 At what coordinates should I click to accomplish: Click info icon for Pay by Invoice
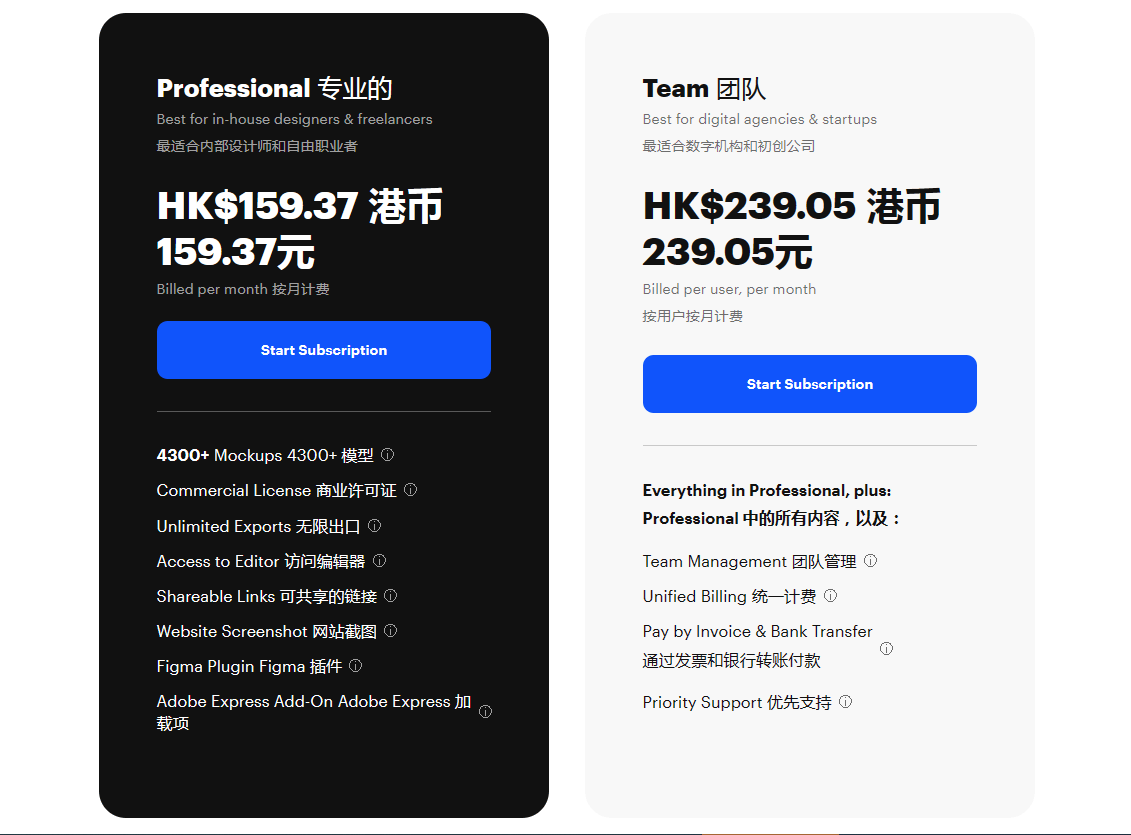pos(886,648)
